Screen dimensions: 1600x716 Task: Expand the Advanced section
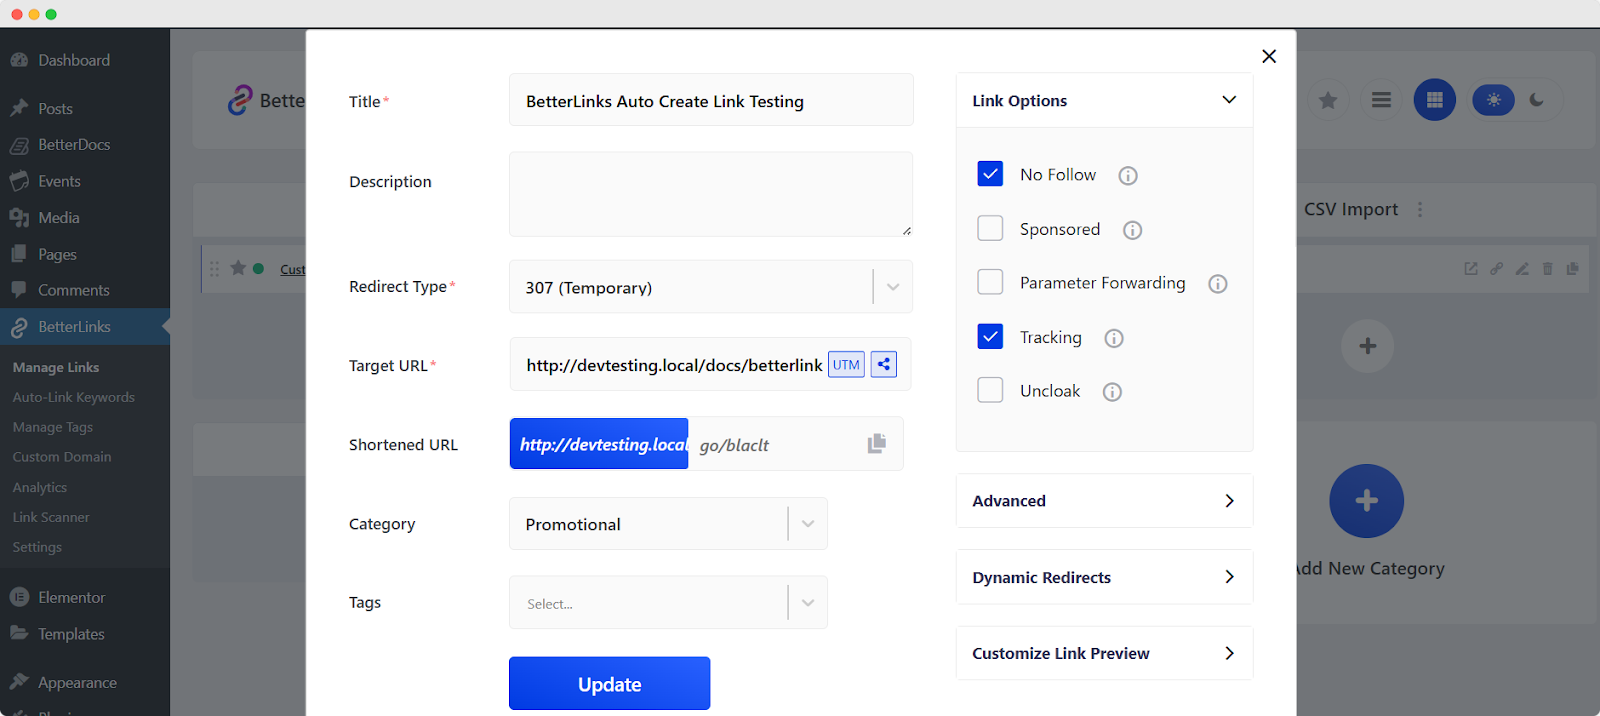coord(1104,501)
